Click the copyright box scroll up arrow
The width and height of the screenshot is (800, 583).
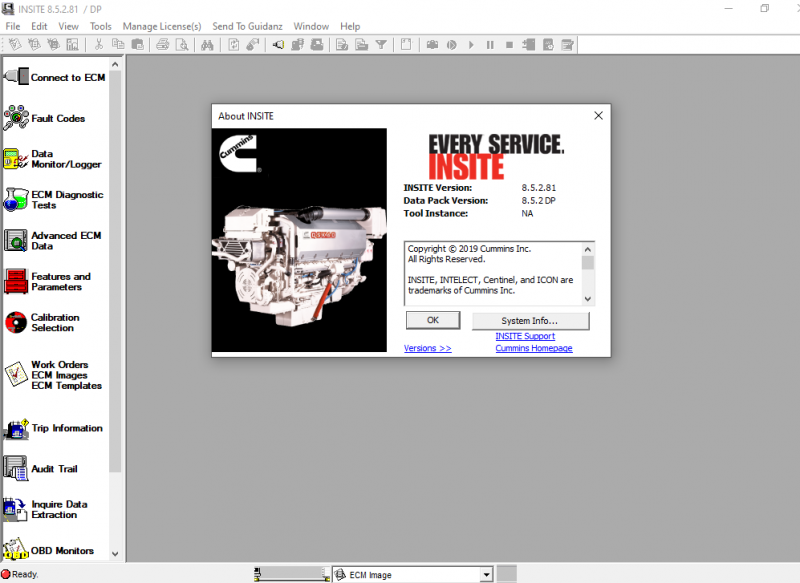[x=588, y=249]
